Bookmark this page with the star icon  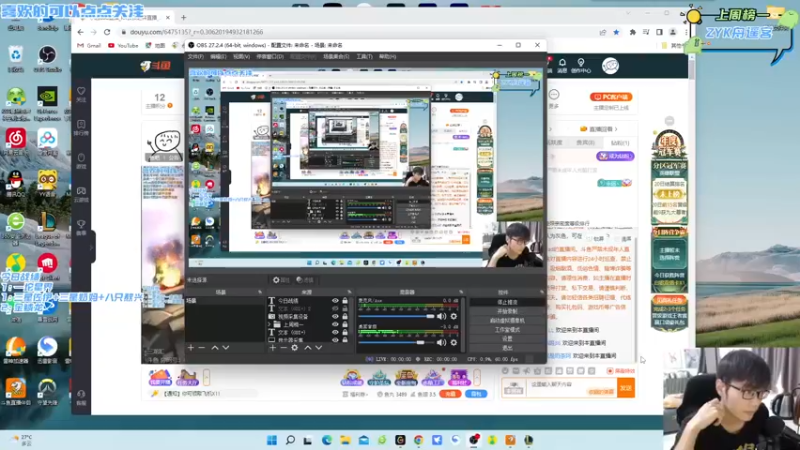[x=616, y=32]
